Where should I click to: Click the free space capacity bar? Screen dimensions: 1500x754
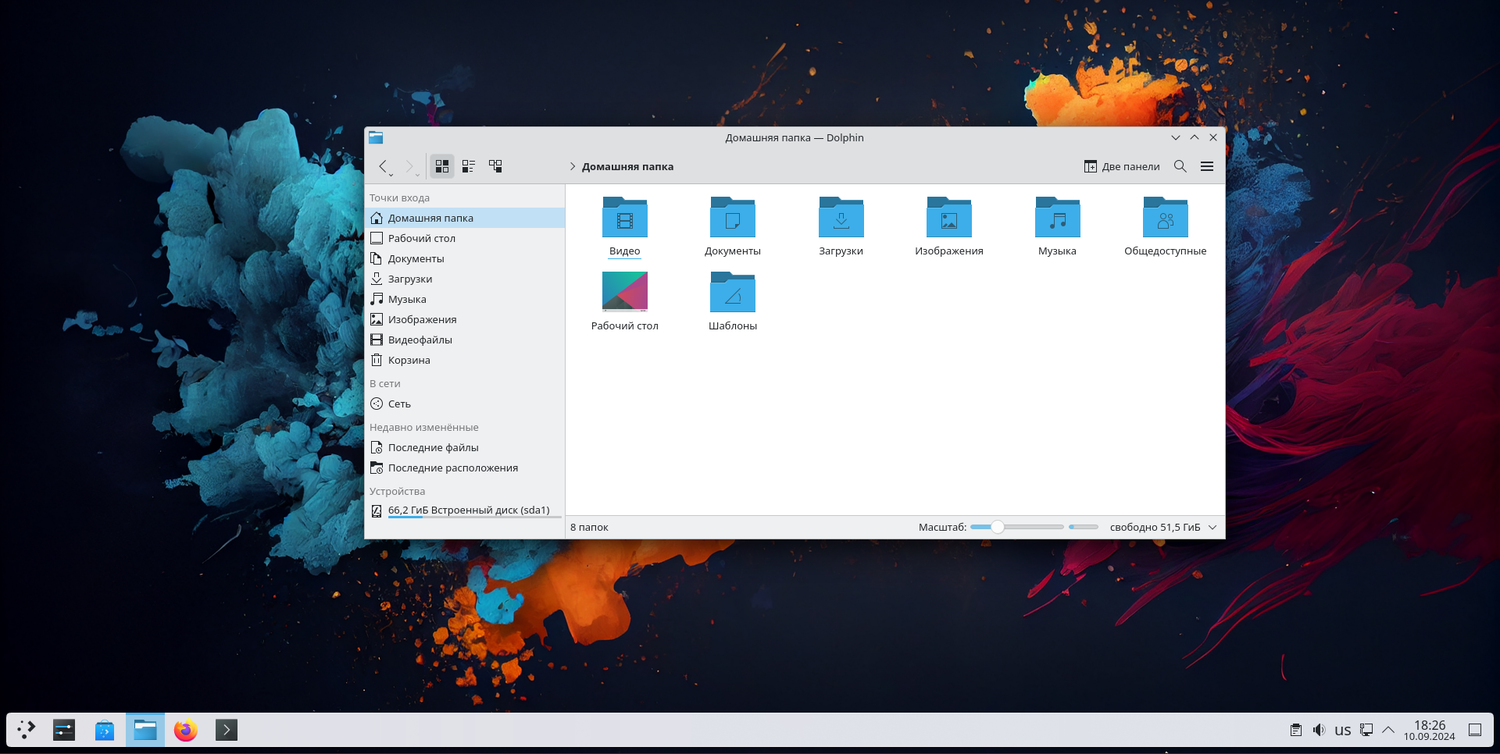pyautogui.click(x=1083, y=527)
